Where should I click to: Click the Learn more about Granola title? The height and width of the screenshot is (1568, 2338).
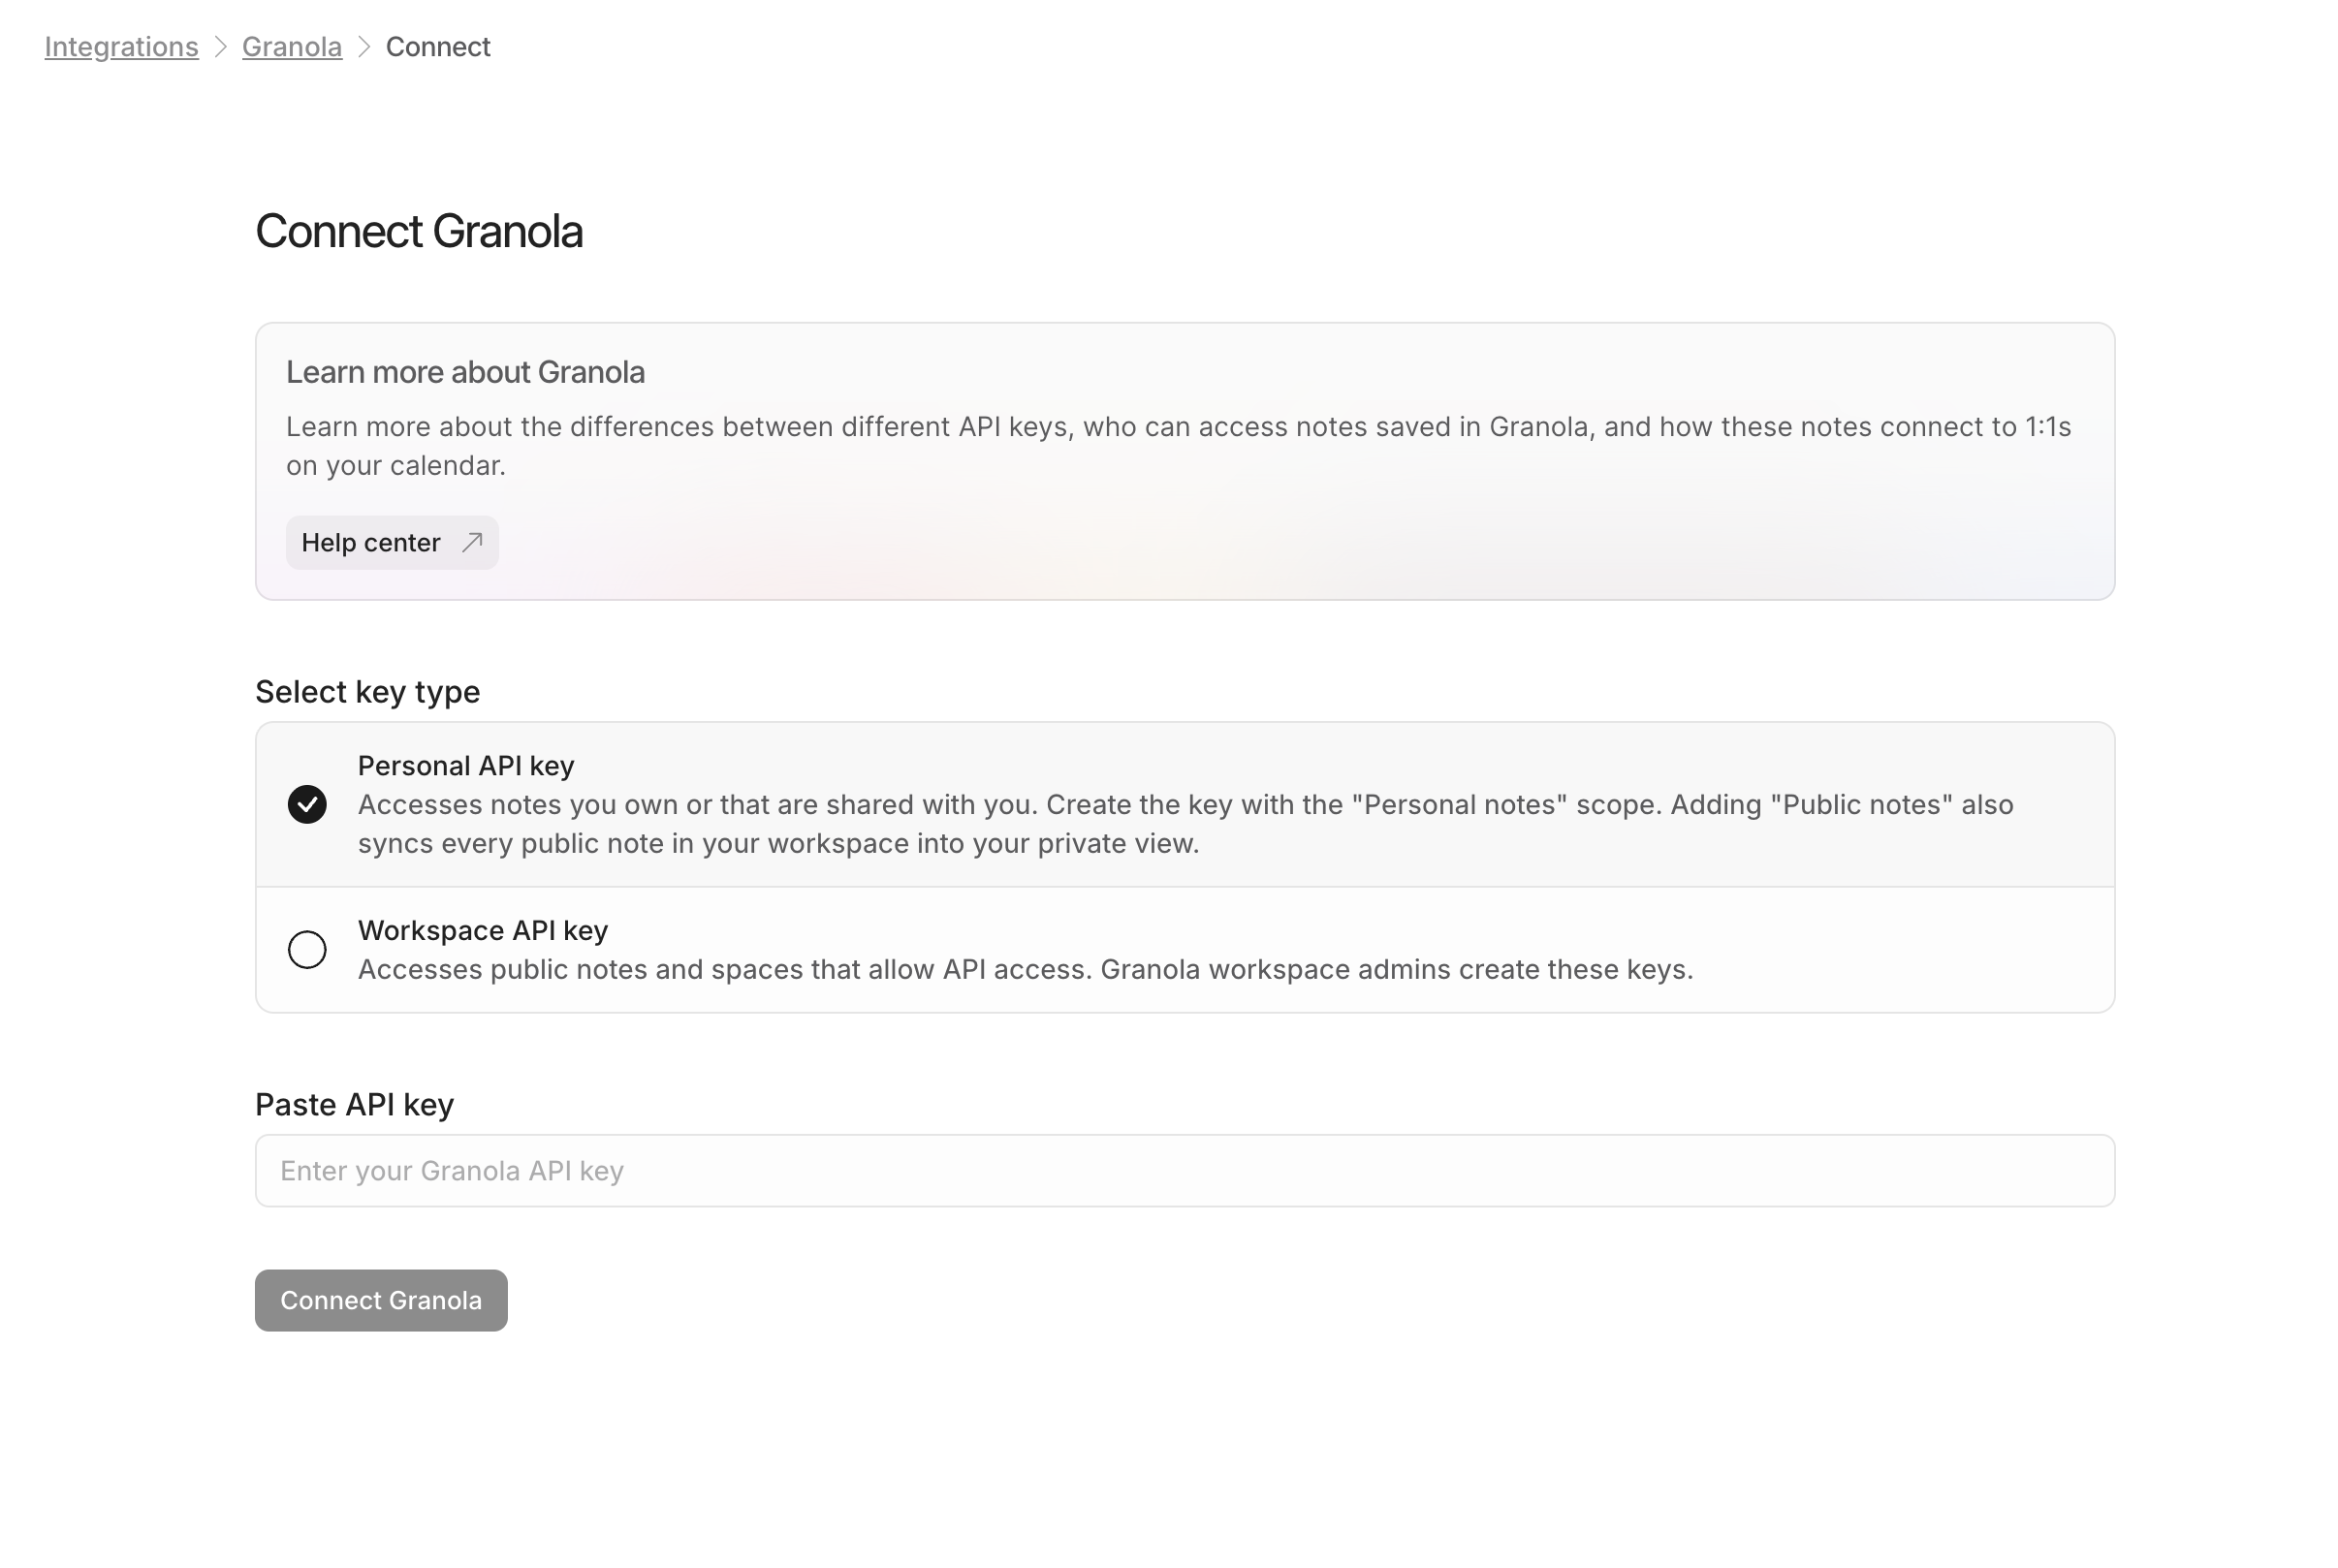click(x=465, y=372)
